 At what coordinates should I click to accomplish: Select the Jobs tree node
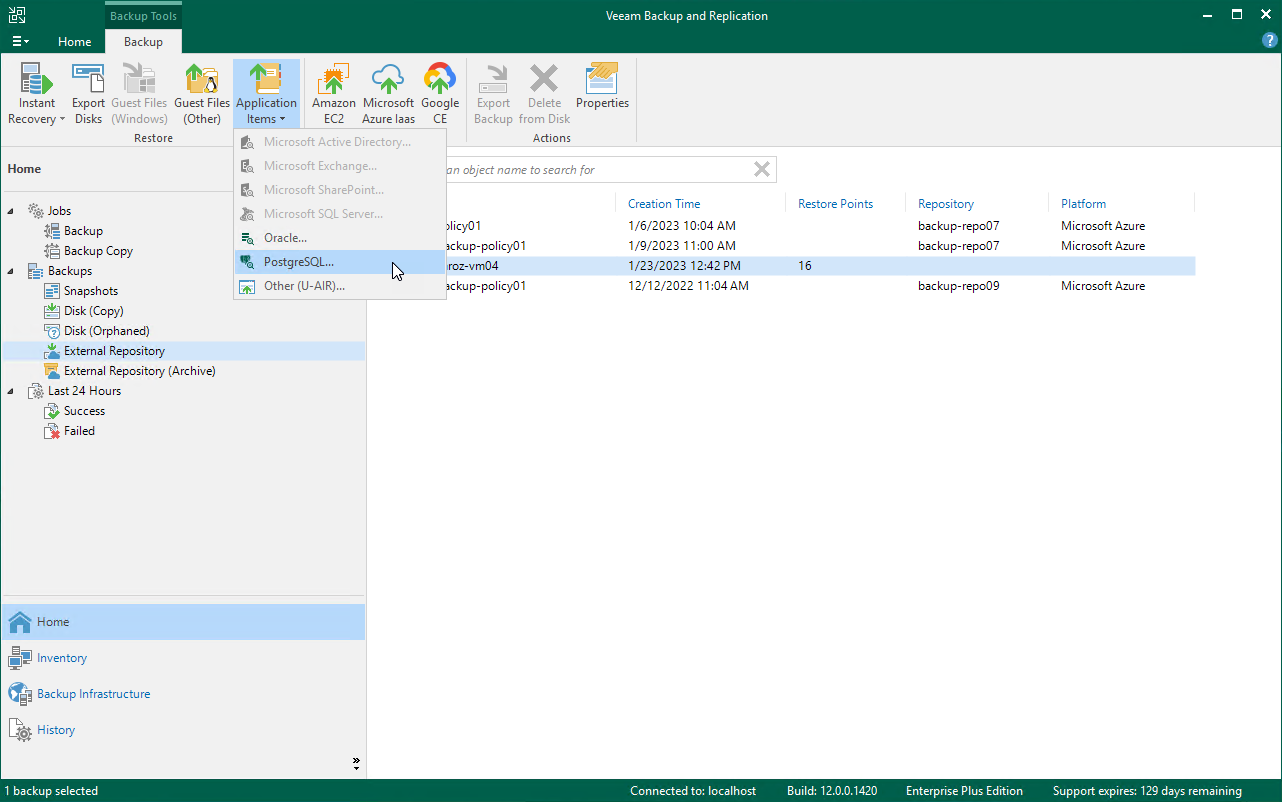[59, 211]
